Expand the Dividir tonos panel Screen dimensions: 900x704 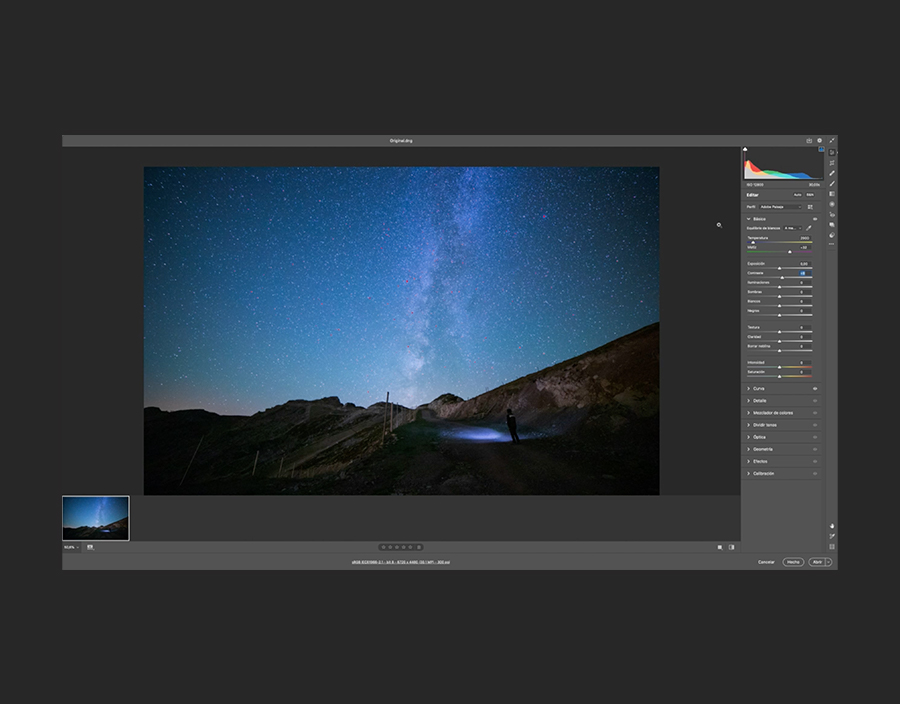748,425
